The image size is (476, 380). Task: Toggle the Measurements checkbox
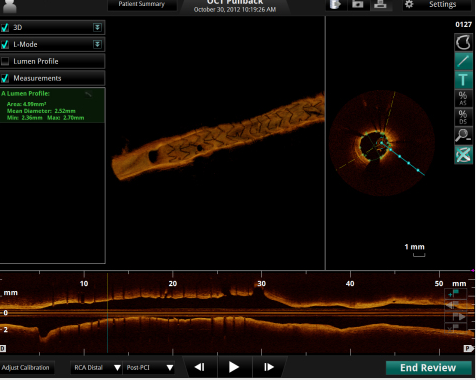click(x=5, y=78)
